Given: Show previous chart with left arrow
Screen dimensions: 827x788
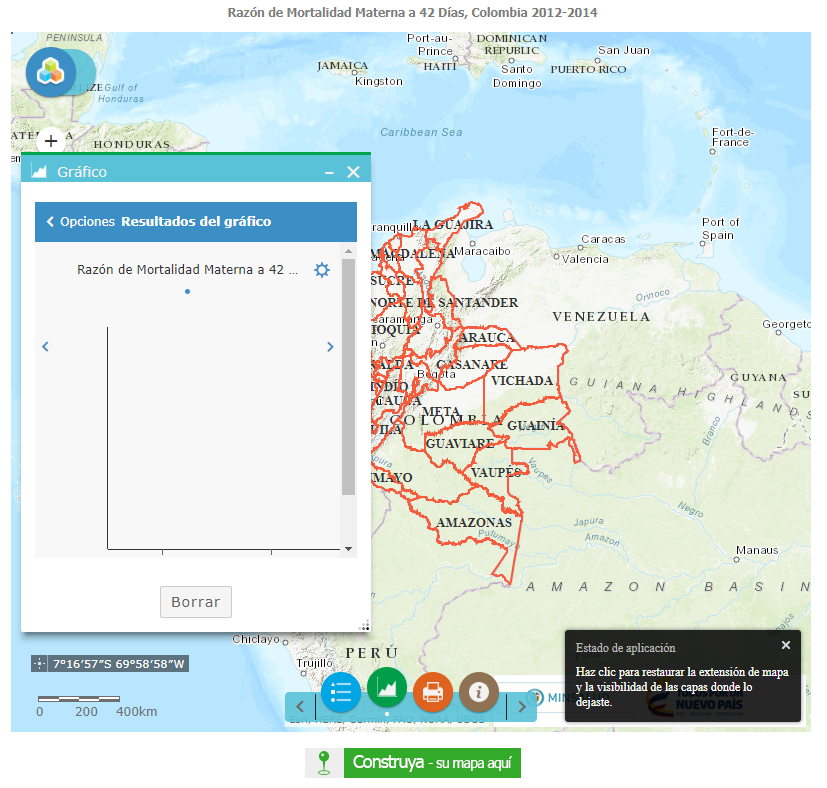Looking at the screenshot, I should [45, 347].
